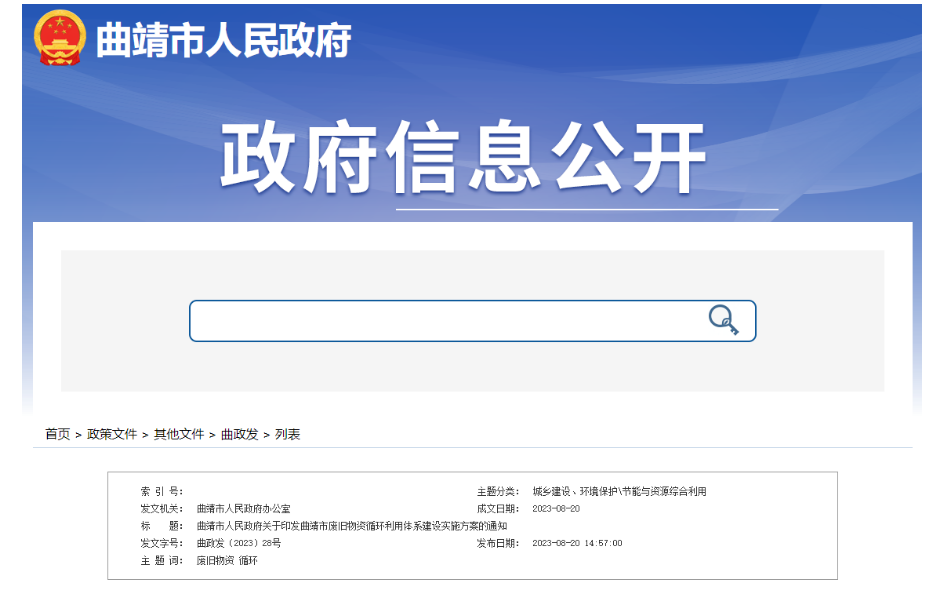Go to 首页 in the breadcrumb
The width and height of the screenshot is (943, 594).
57,434
